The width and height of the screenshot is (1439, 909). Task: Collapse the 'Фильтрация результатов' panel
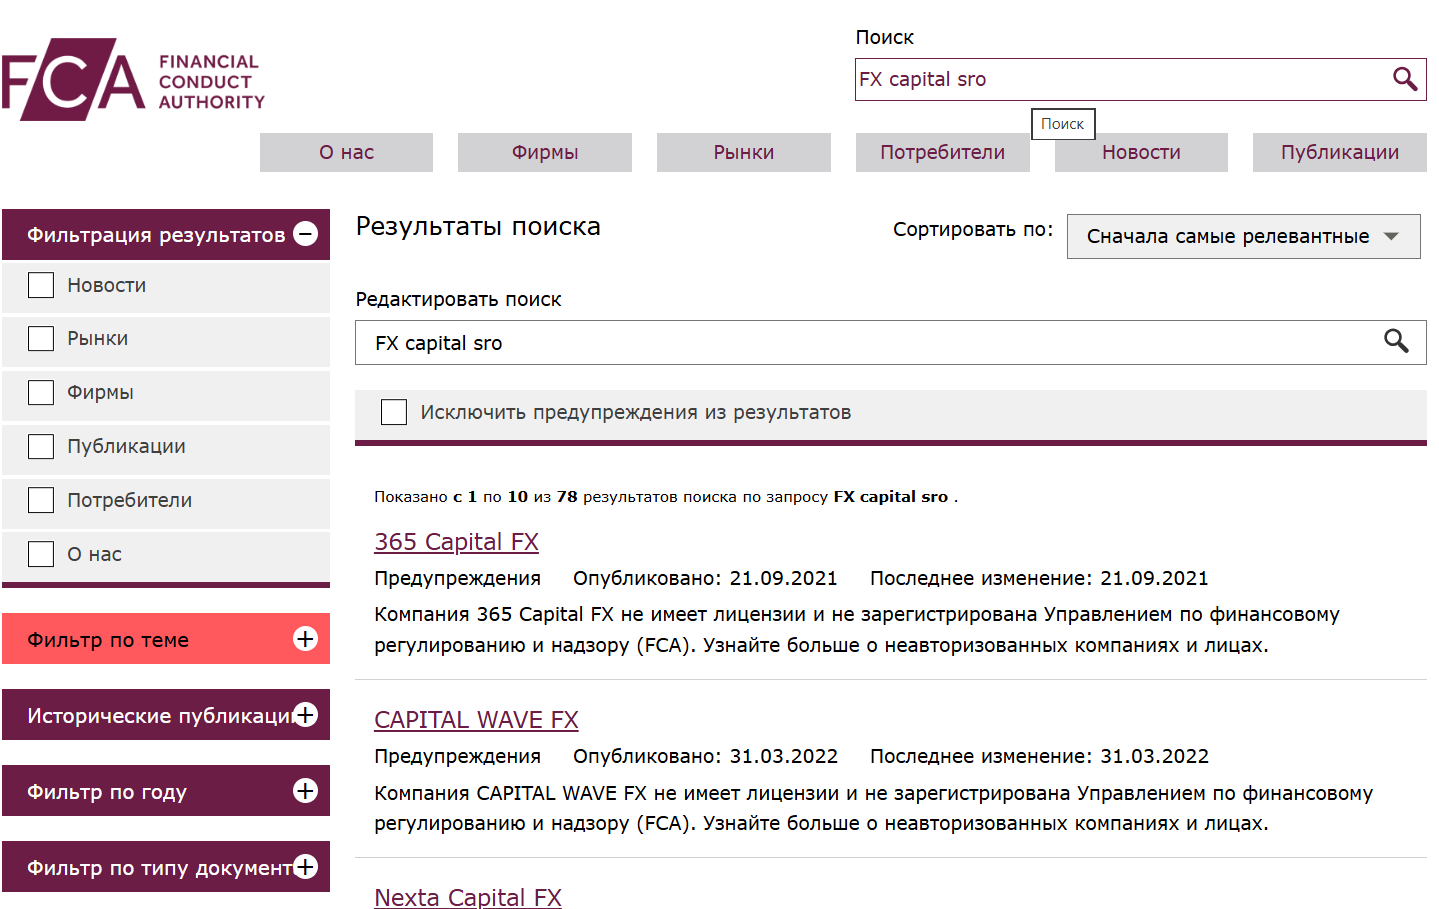click(305, 233)
